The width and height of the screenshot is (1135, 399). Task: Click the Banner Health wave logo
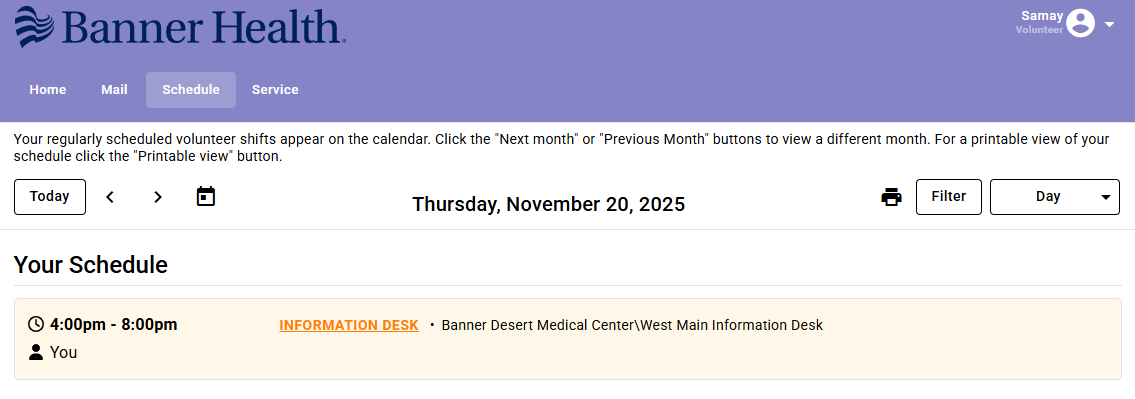click(35, 25)
